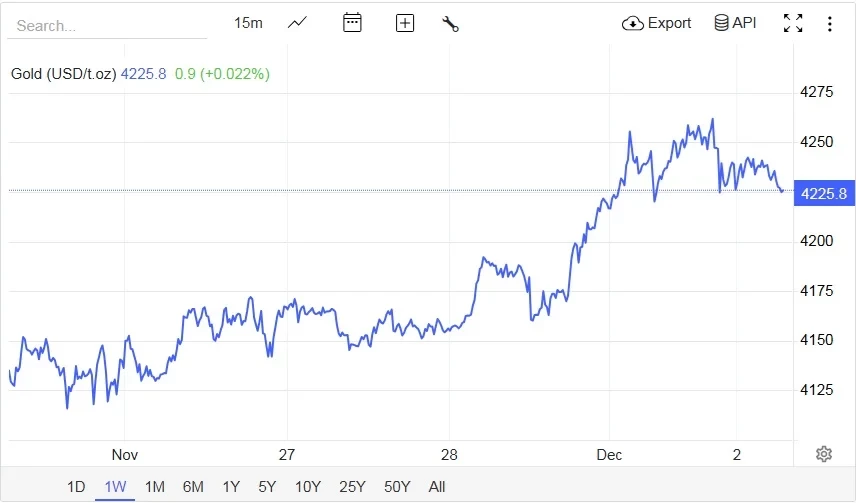Click the plus icon to add comparison
The image size is (856, 503).
405,23
